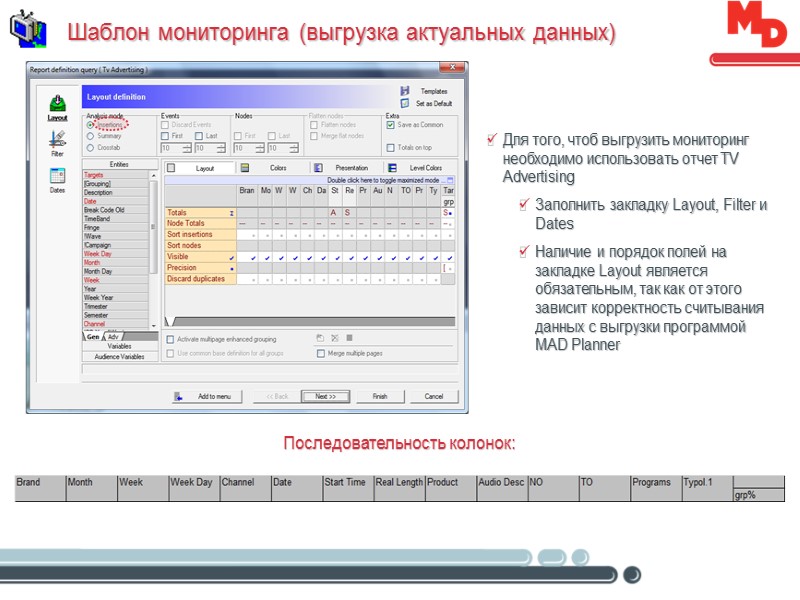Enable the Events Last checkbox
The height and width of the screenshot is (600, 800).
(x=199, y=136)
